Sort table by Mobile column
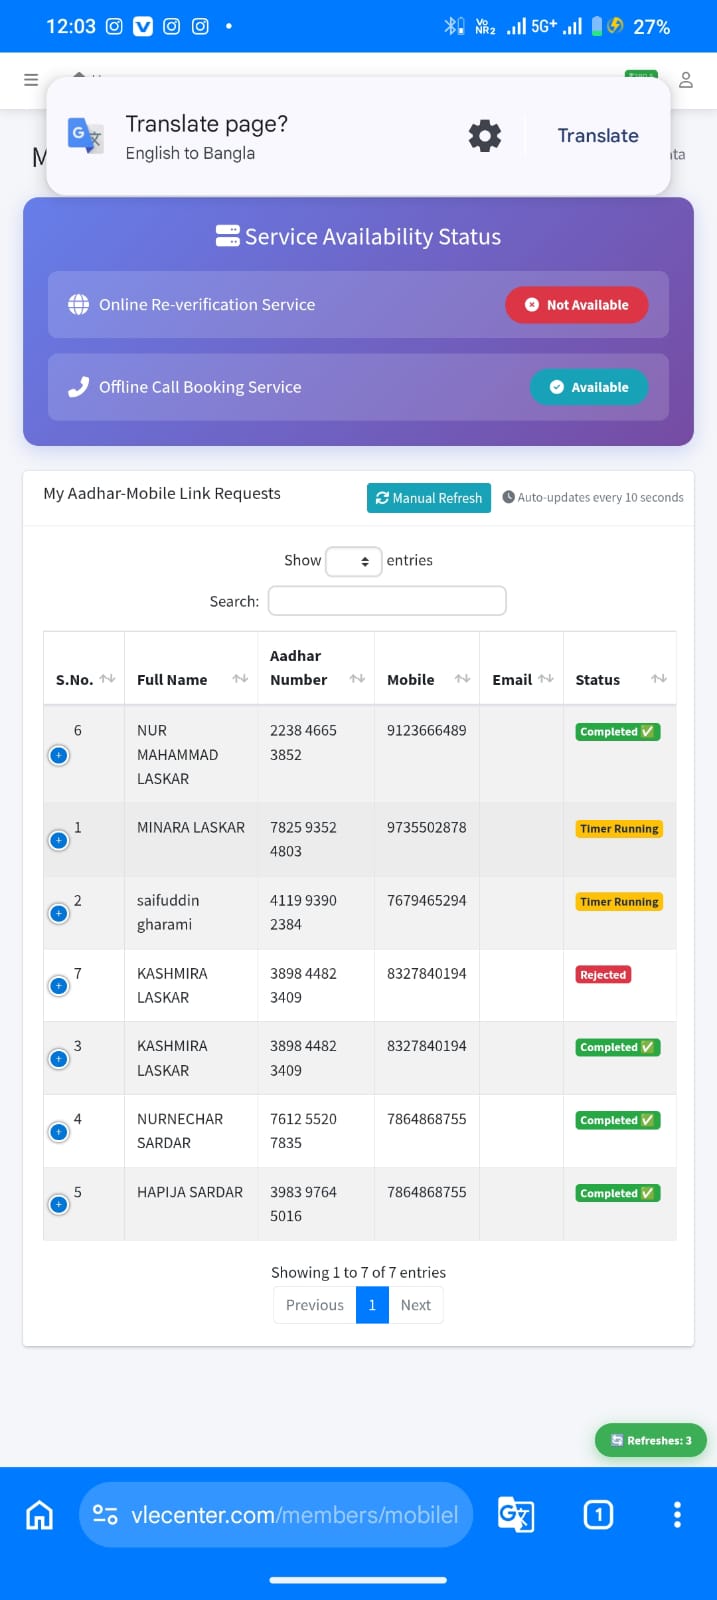The image size is (717, 1600). click(427, 680)
